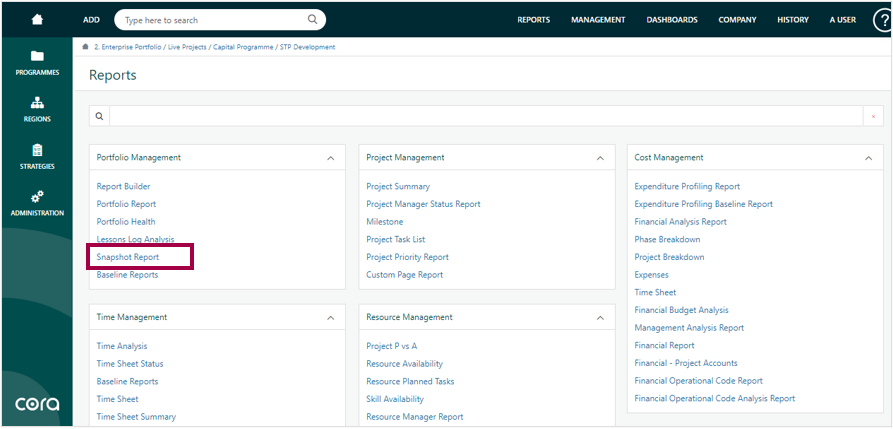This screenshot has height=429, width=893.
Task: Collapse the Cost Management panel
Action: [869, 158]
